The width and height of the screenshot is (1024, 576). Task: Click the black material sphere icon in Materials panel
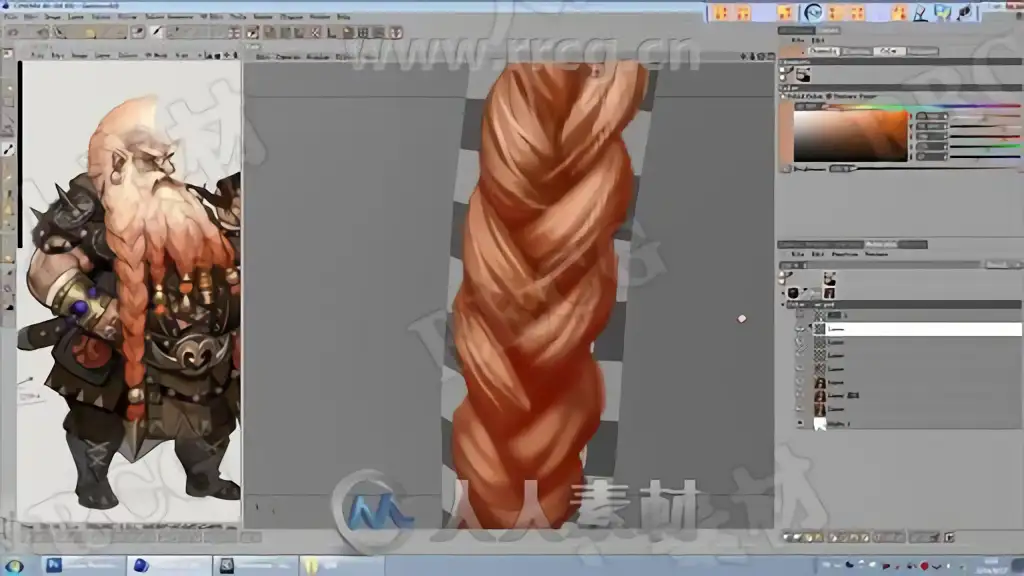(793, 293)
